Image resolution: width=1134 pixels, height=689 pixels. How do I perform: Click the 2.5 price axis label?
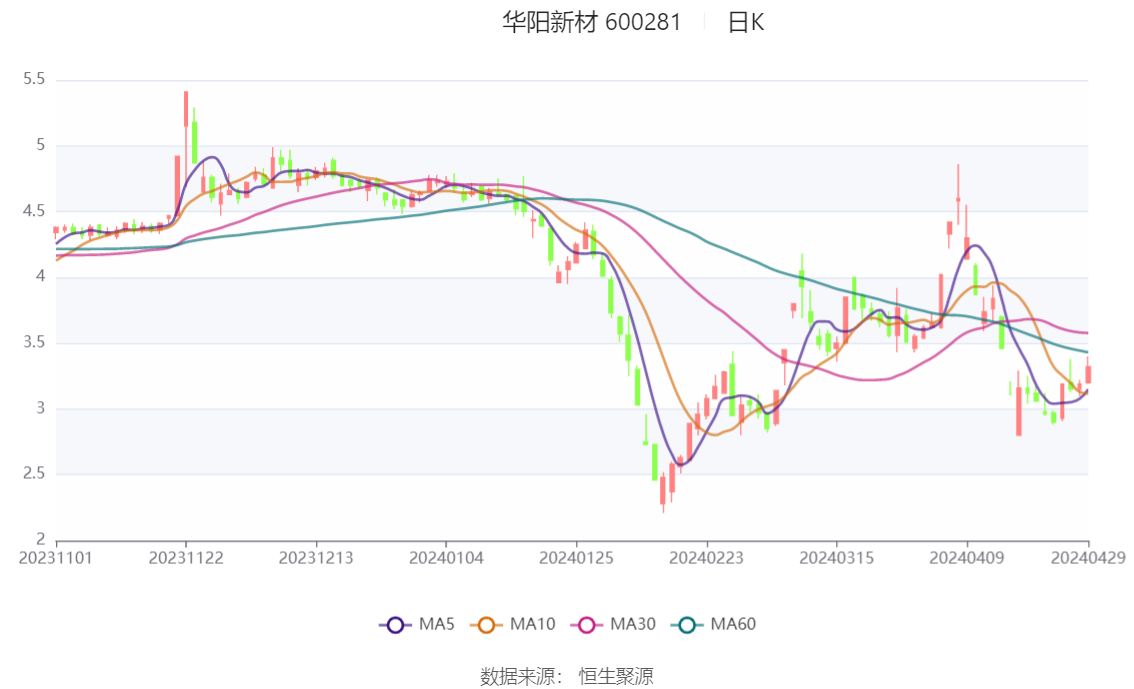click(x=34, y=474)
